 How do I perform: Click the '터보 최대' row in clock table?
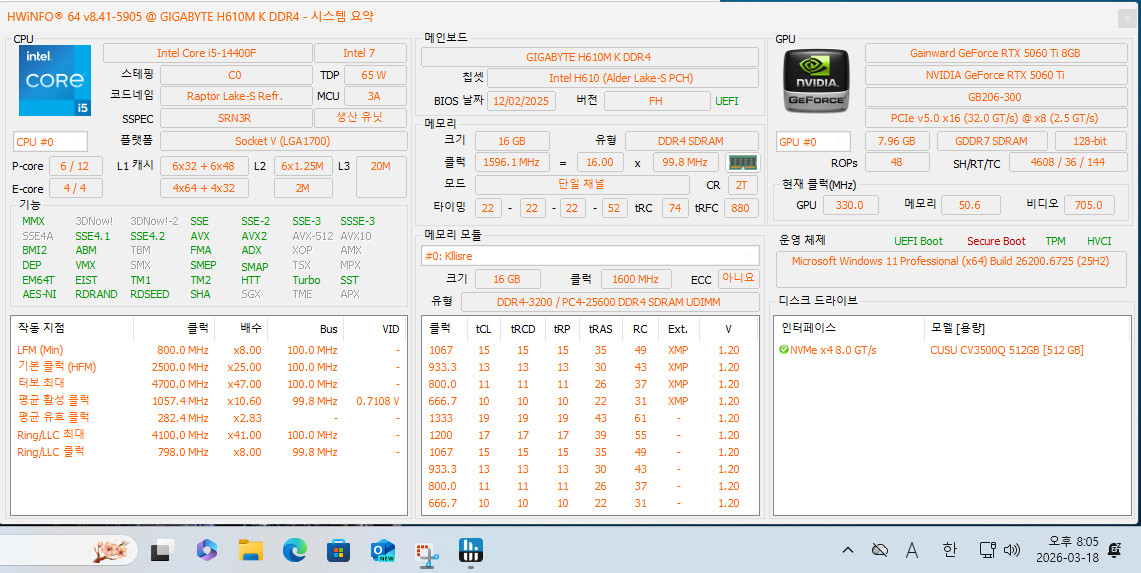point(208,384)
